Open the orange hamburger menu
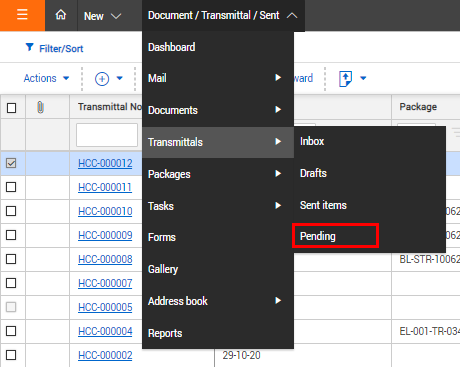Screen dimensions: 460x367 (22, 15)
